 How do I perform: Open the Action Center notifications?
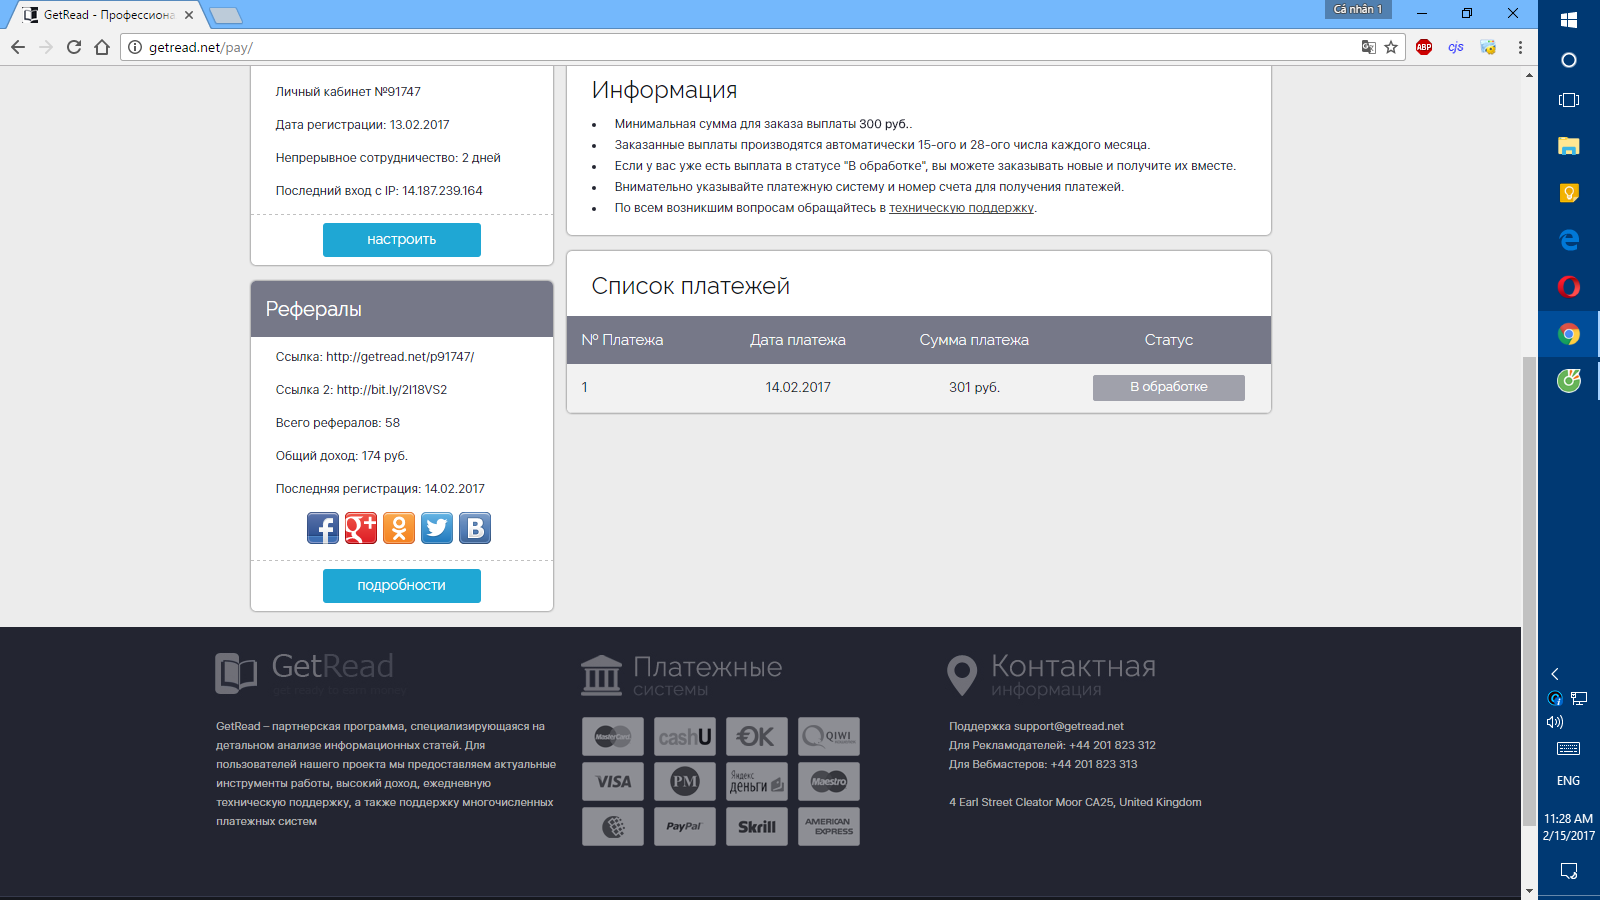click(x=1569, y=871)
